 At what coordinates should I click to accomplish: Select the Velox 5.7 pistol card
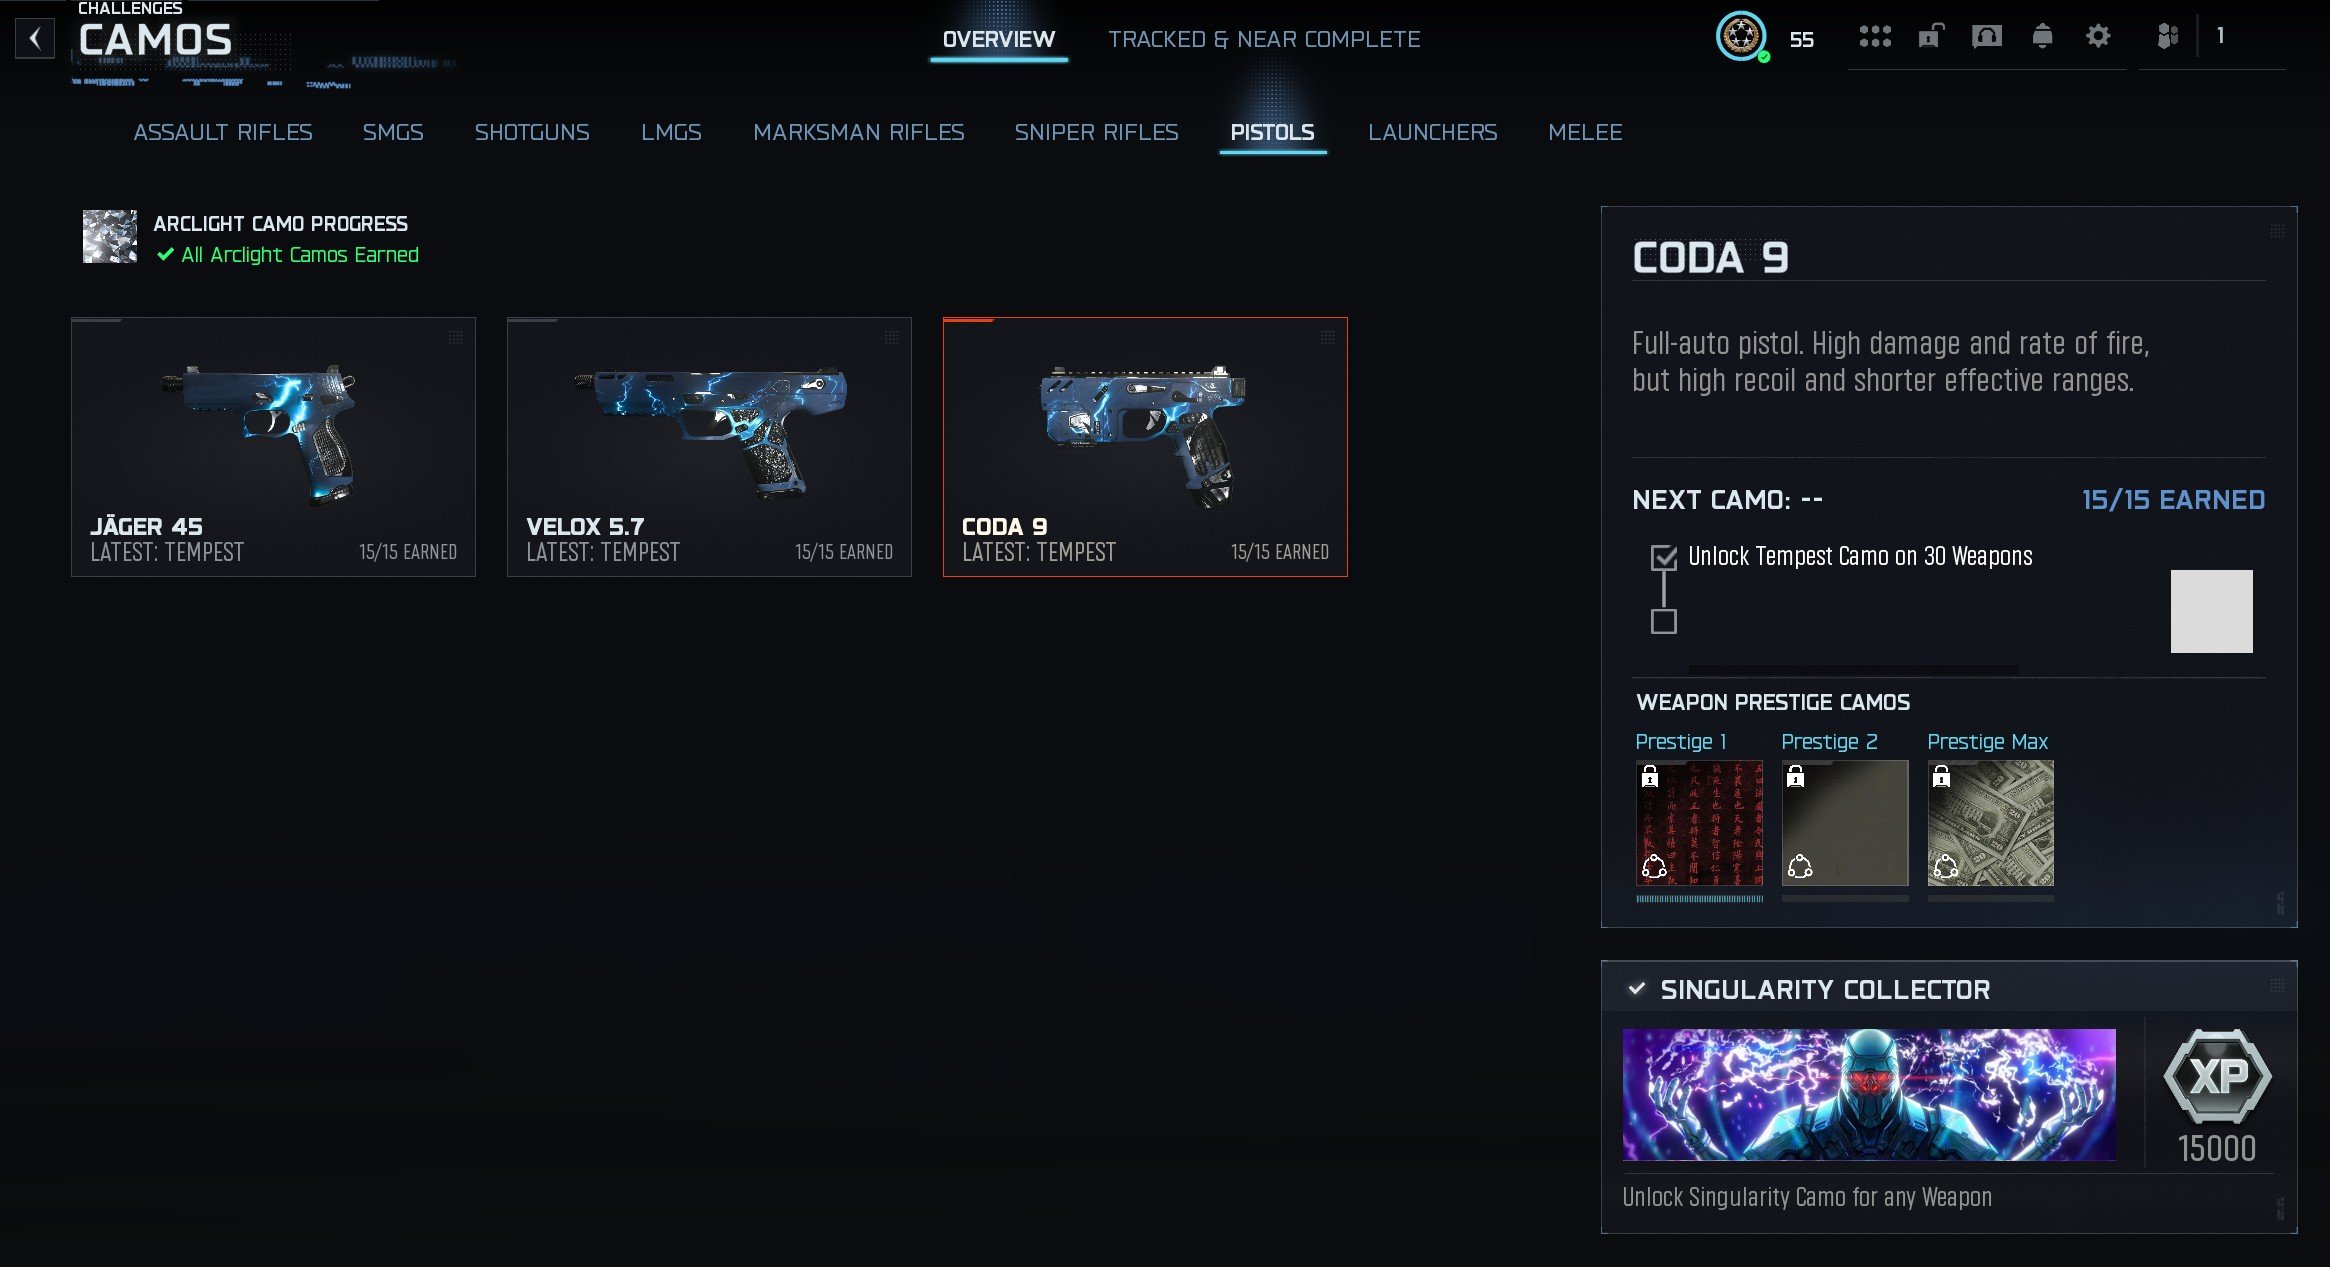(709, 447)
